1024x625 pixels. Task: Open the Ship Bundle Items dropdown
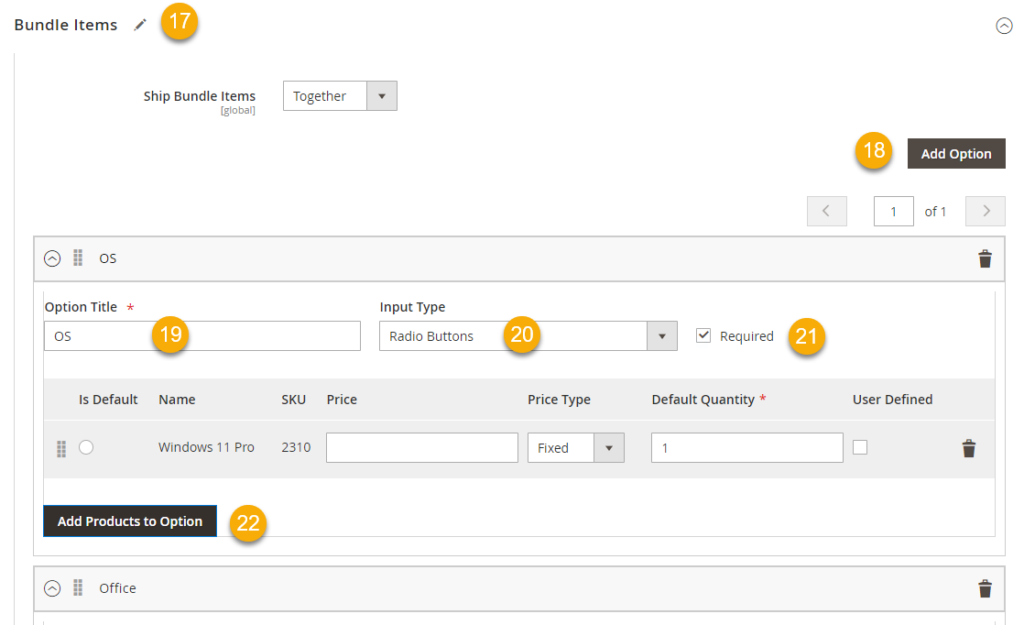[340, 96]
